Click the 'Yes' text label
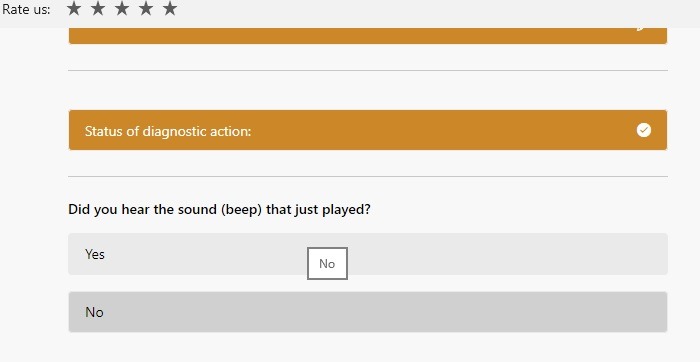This screenshot has height=362, width=700. click(95, 254)
